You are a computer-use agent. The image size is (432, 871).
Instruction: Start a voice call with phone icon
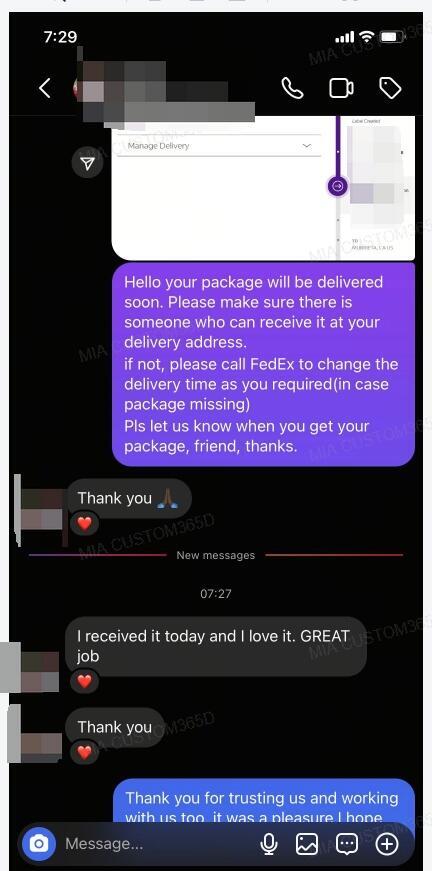(293, 88)
